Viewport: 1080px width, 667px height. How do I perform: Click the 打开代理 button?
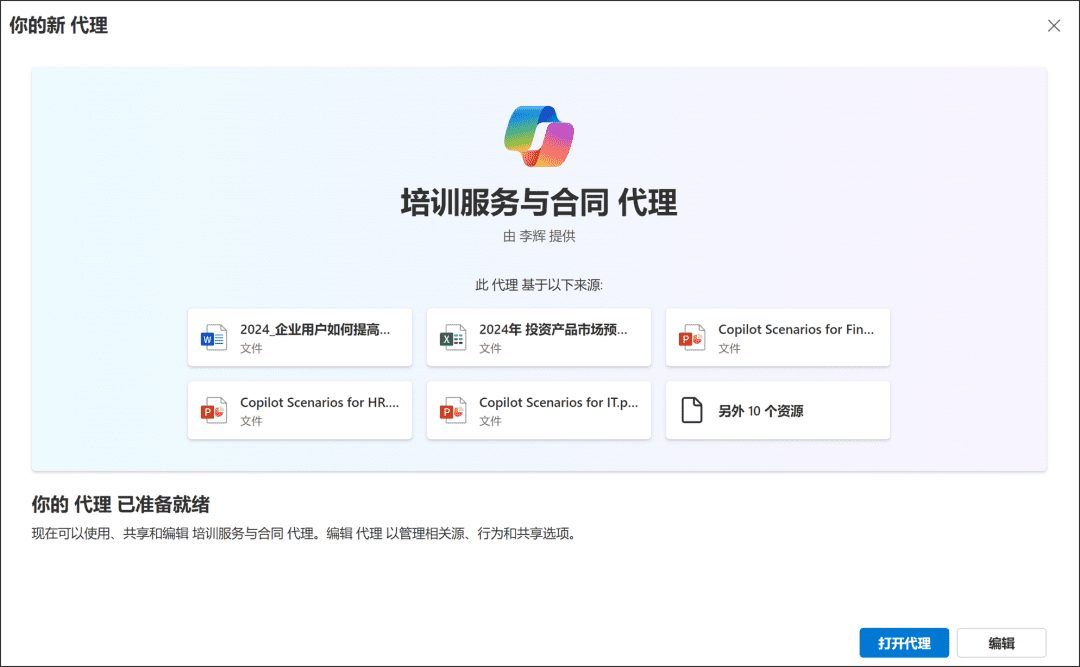(904, 643)
